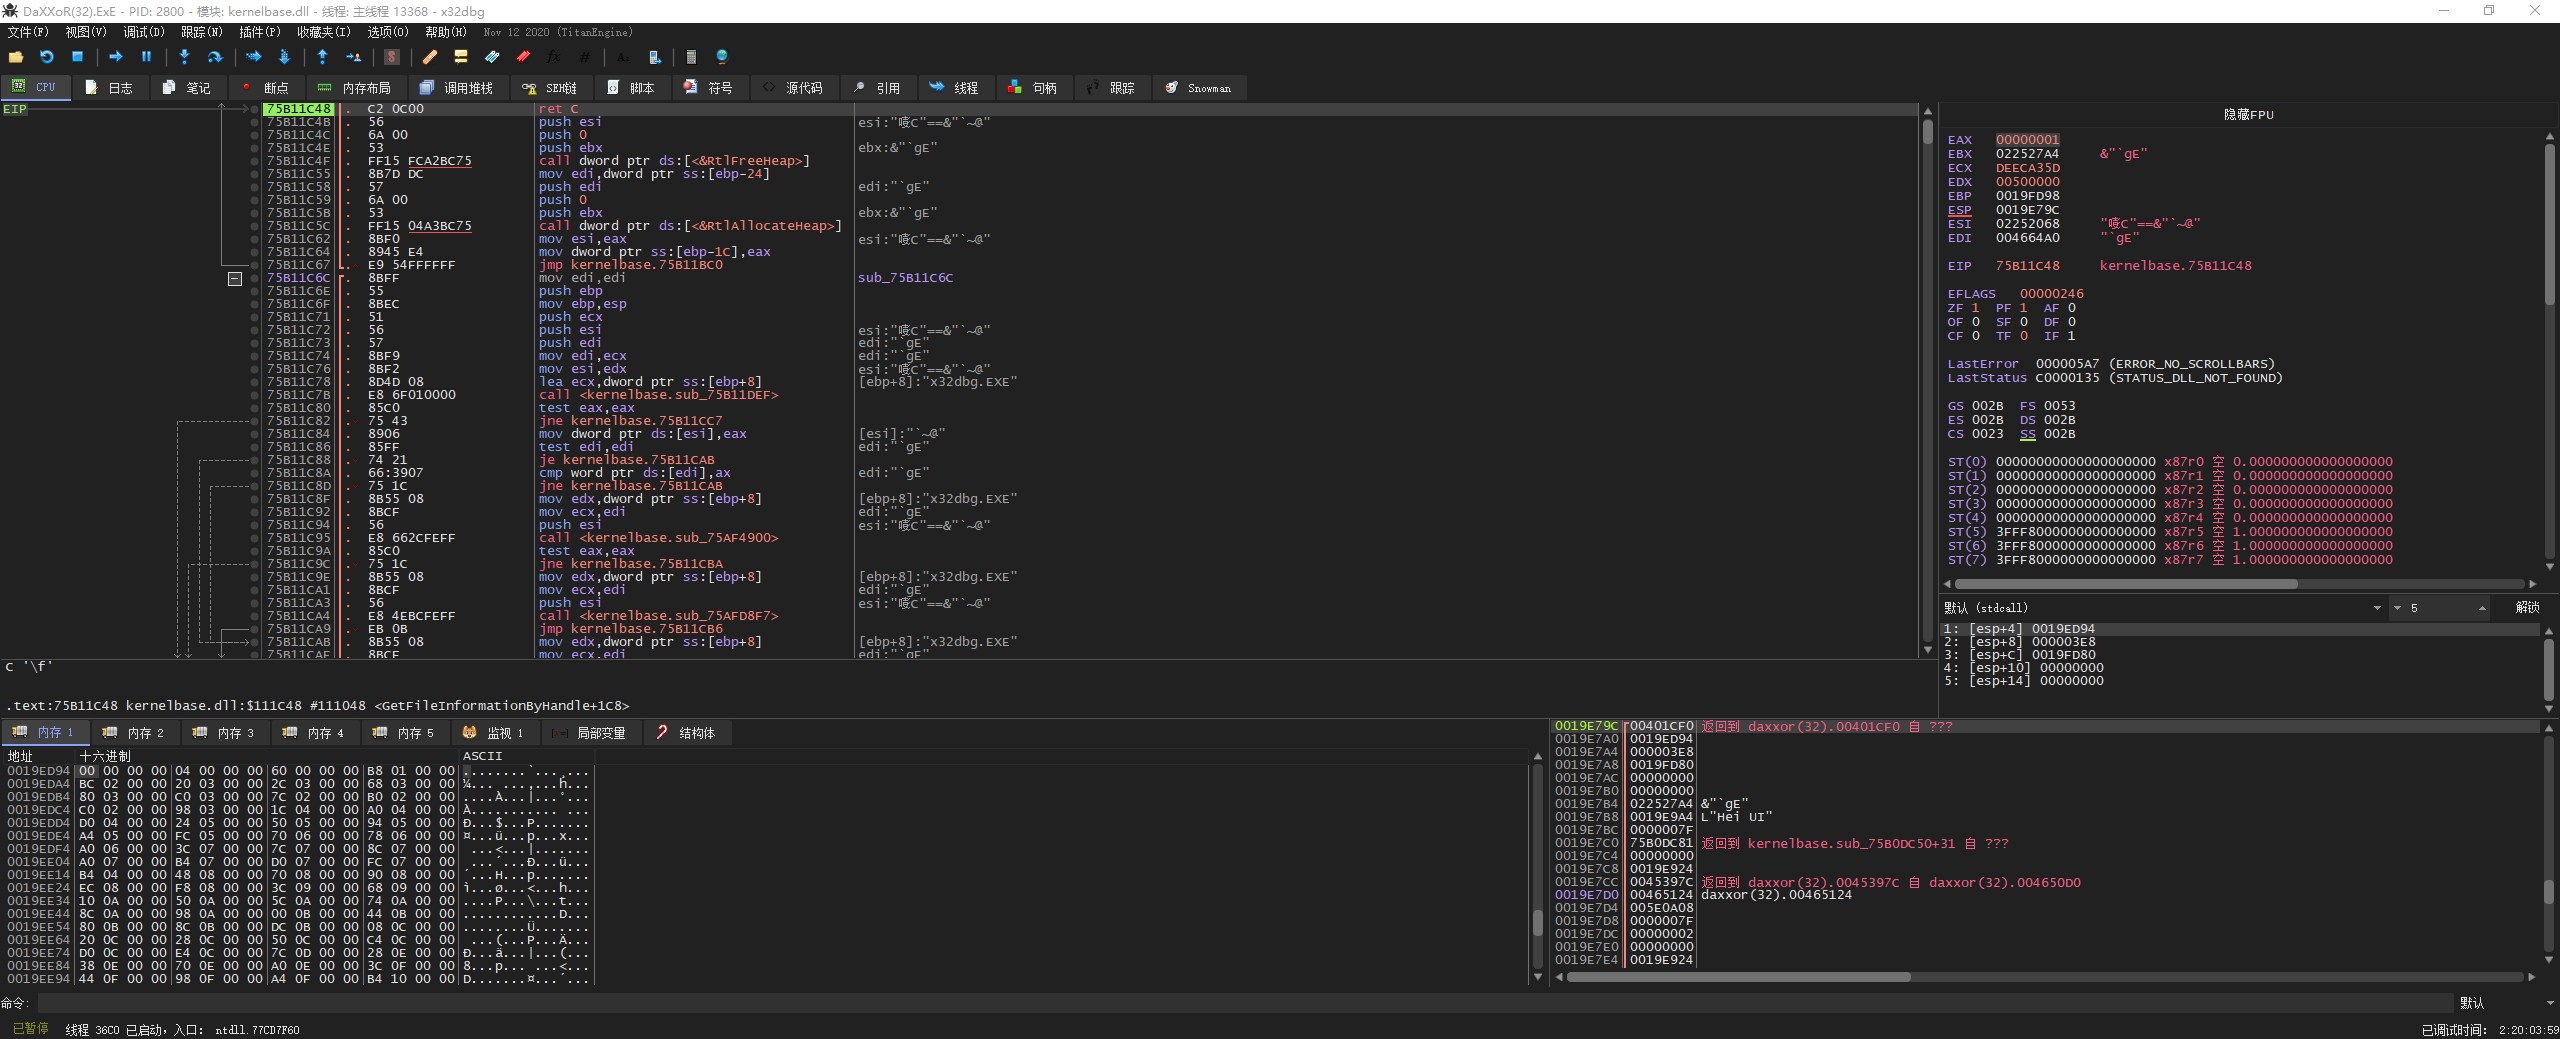Viewport: 2560px width, 1039px height.
Task: Open the calculator icon in toolbar
Action: [x=691, y=57]
